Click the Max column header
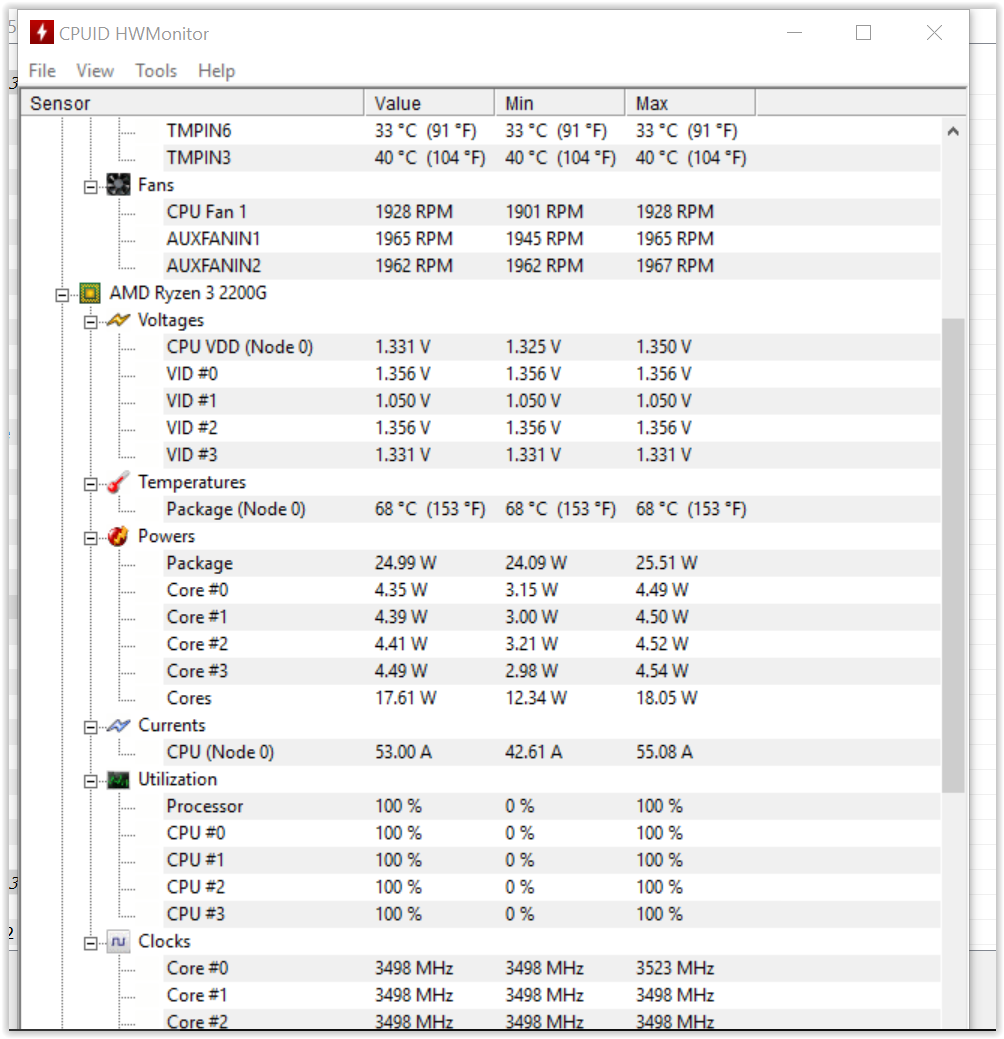The height and width of the screenshot is (1039, 1004). click(690, 103)
